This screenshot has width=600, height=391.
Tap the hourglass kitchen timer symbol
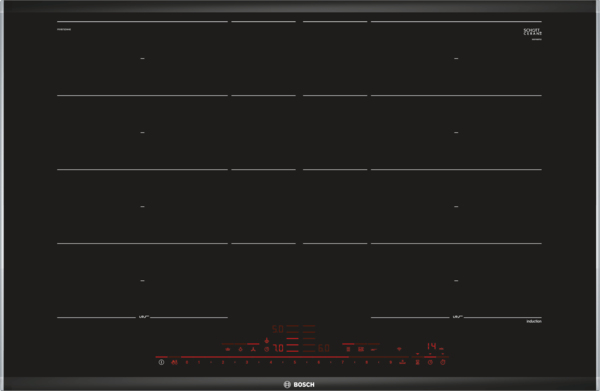point(418,362)
